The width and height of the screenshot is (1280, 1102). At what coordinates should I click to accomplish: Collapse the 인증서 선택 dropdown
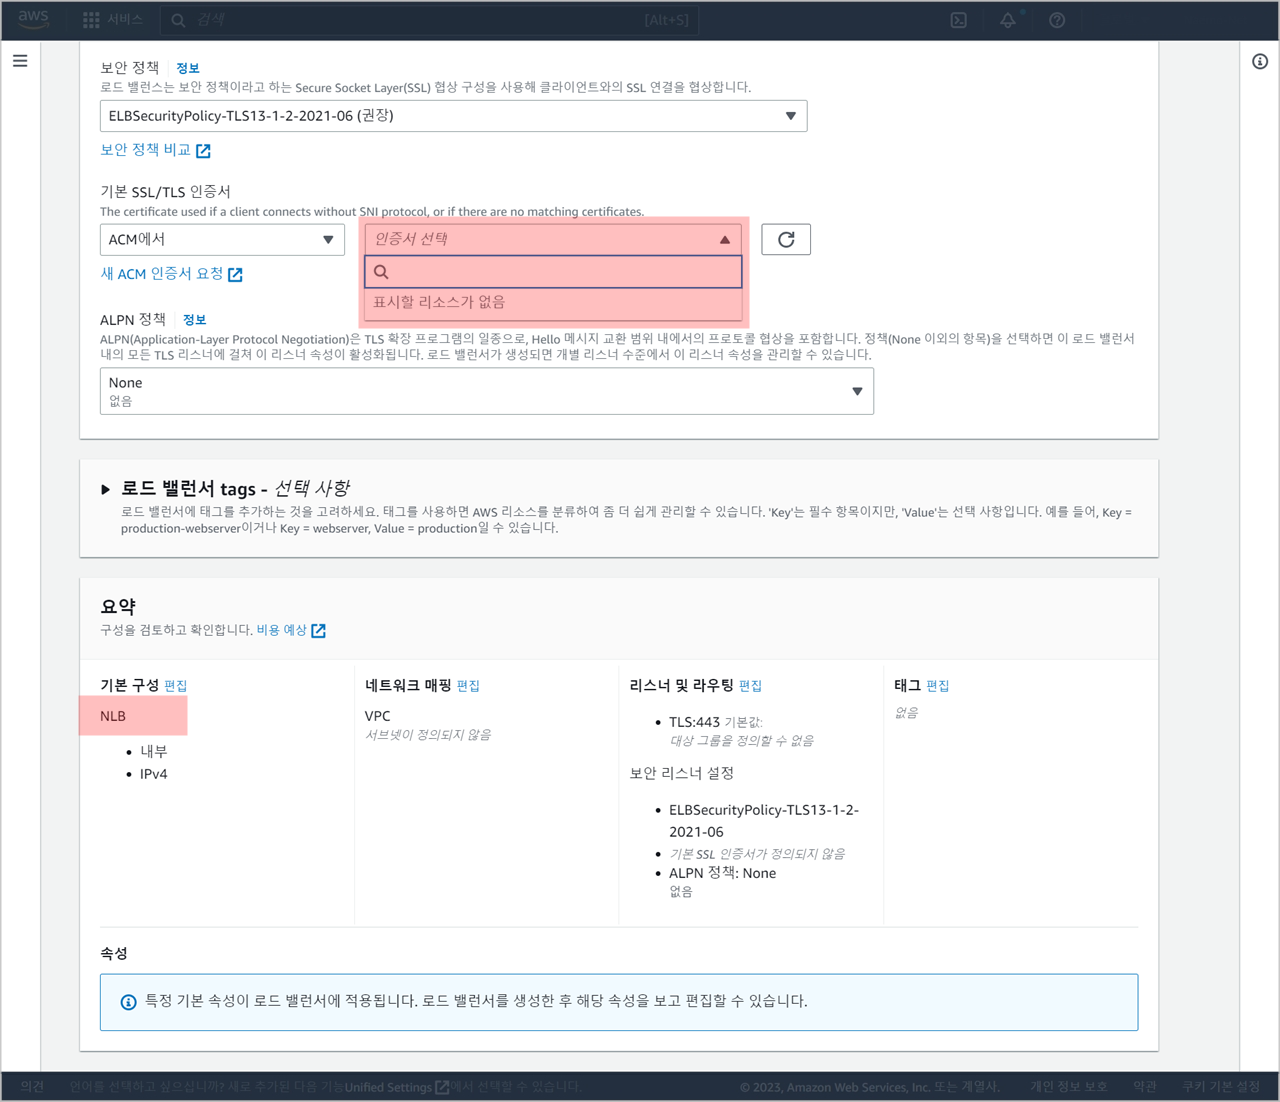point(554,239)
